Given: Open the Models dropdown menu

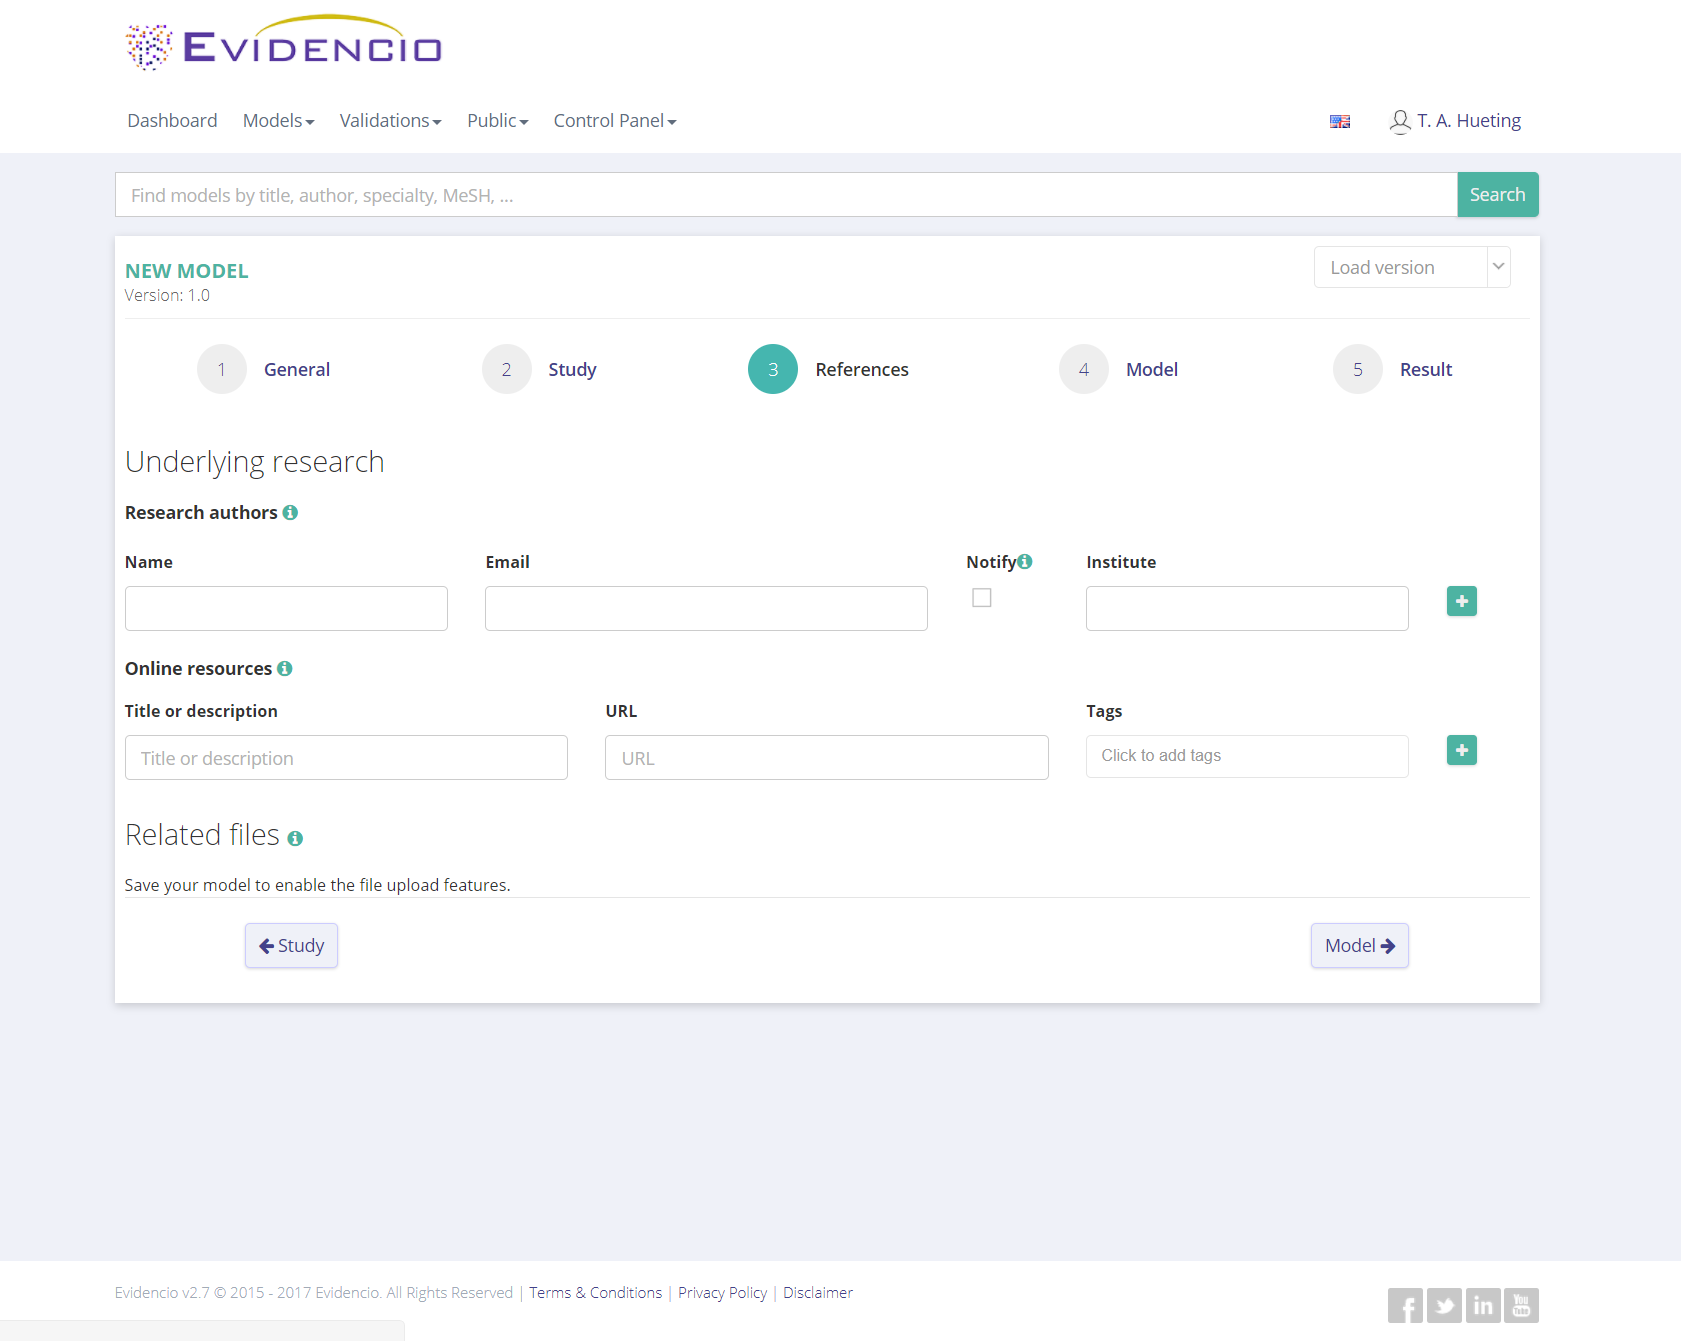Looking at the screenshot, I should click(x=278, y=121).
